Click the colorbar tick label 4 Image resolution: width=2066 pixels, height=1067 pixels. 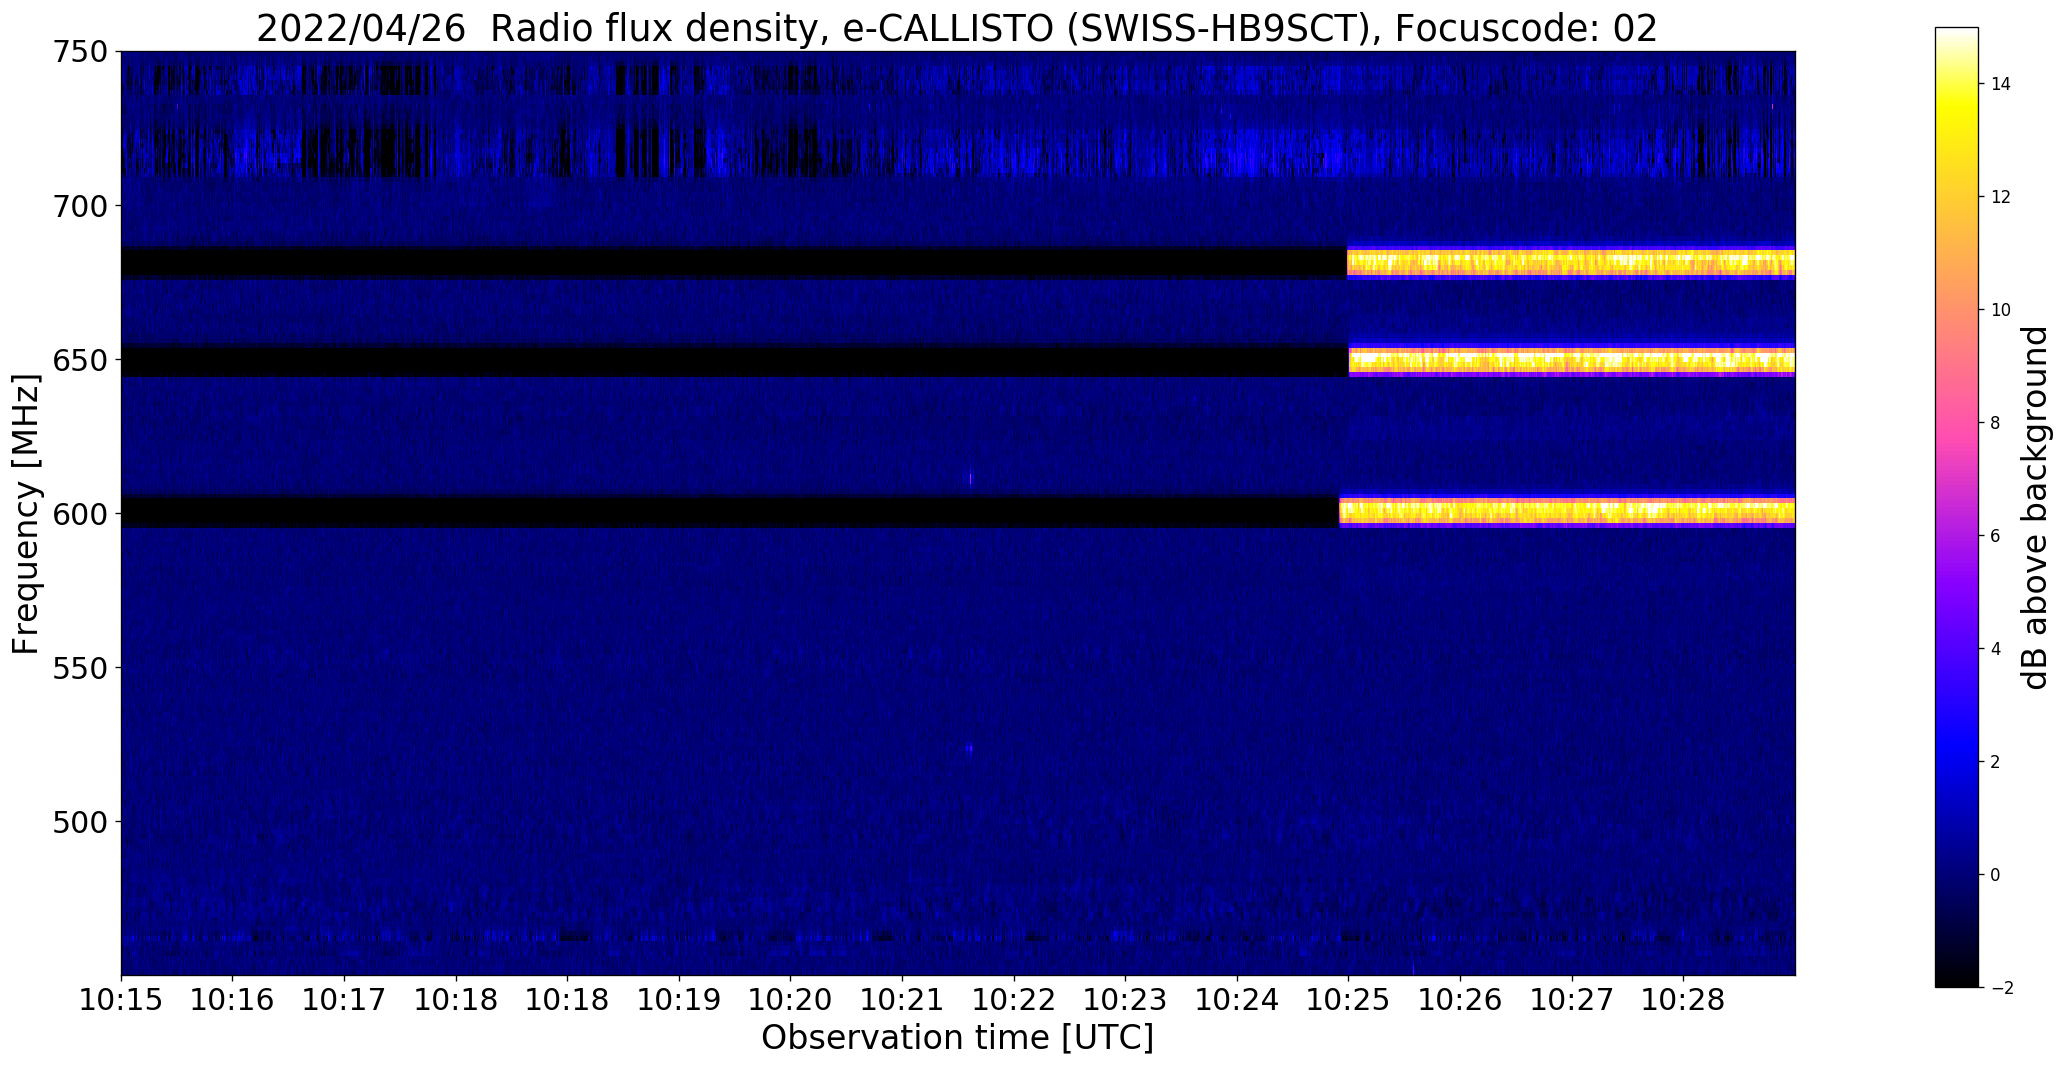[1996, 649]
